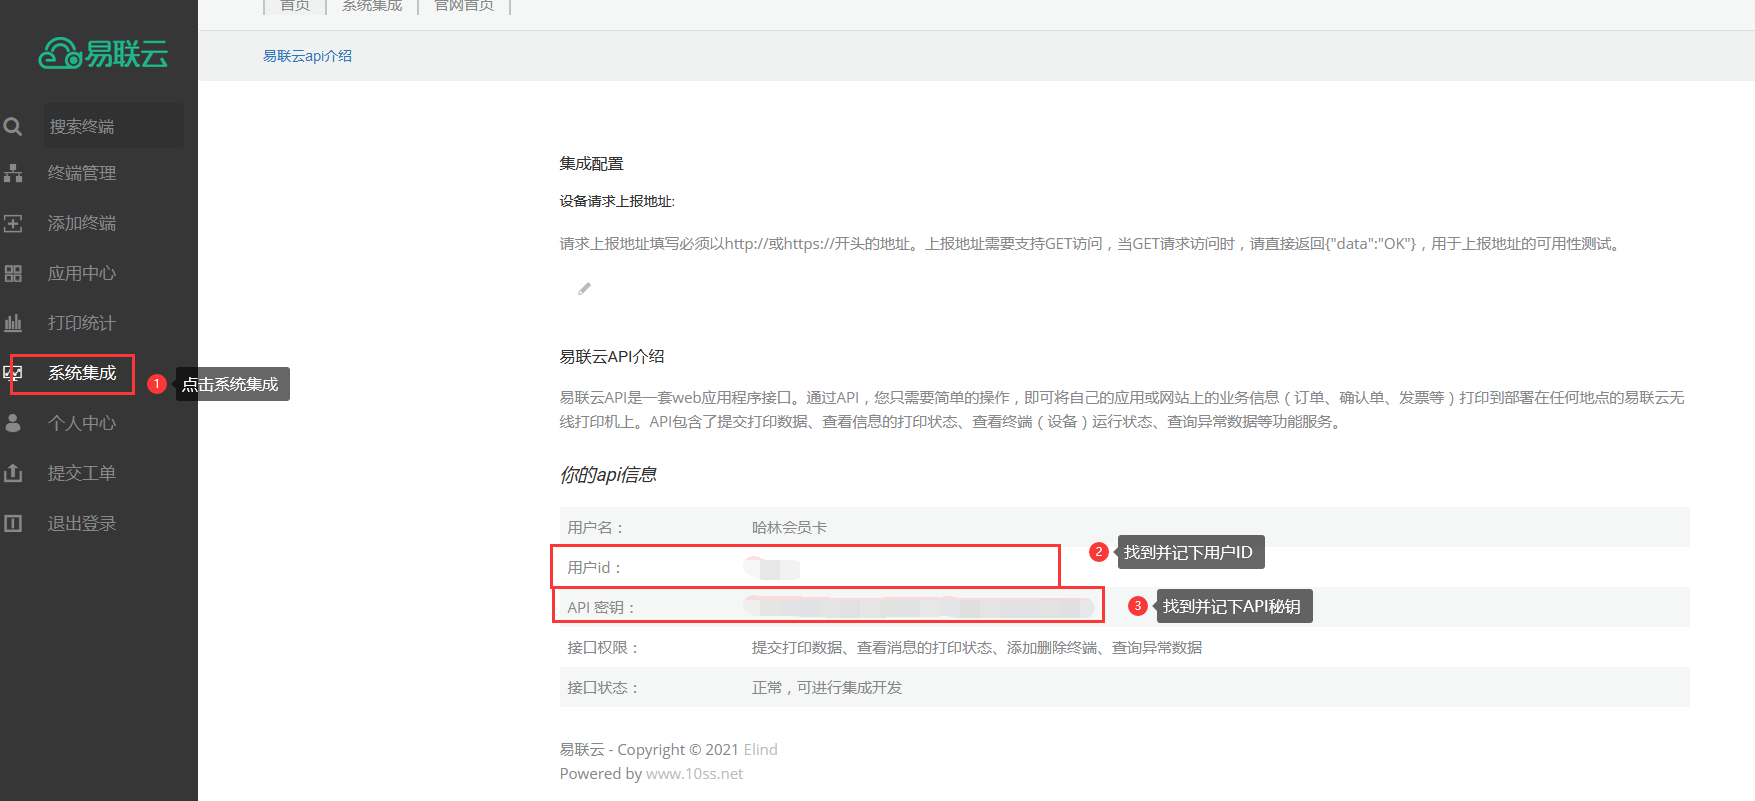
Task: Click the Elind footer link
Action: pyautogui.click(x=760, y=749)
